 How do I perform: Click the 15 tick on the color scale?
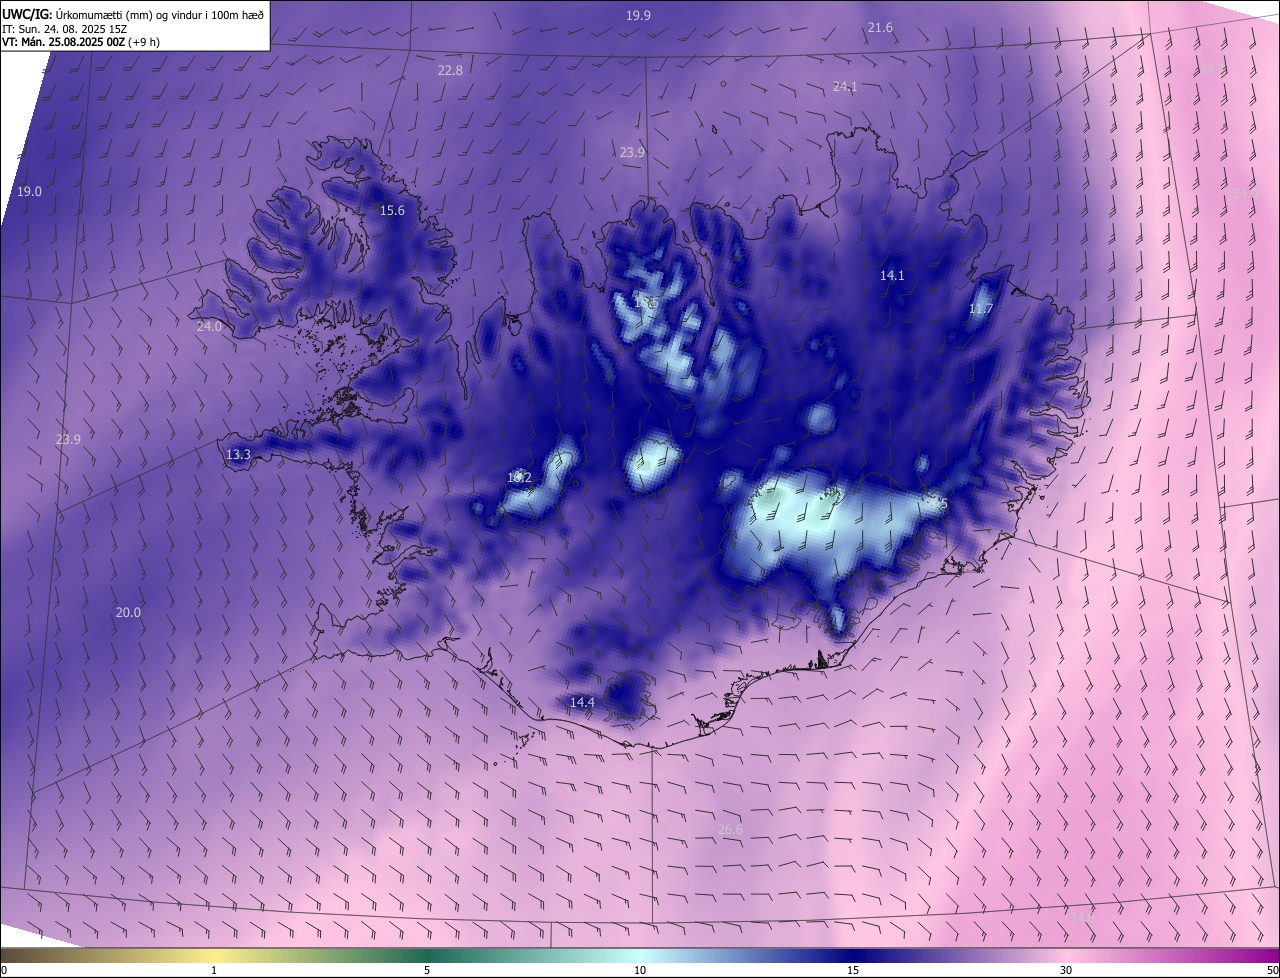pyautogui.click(x=853, y=970)
